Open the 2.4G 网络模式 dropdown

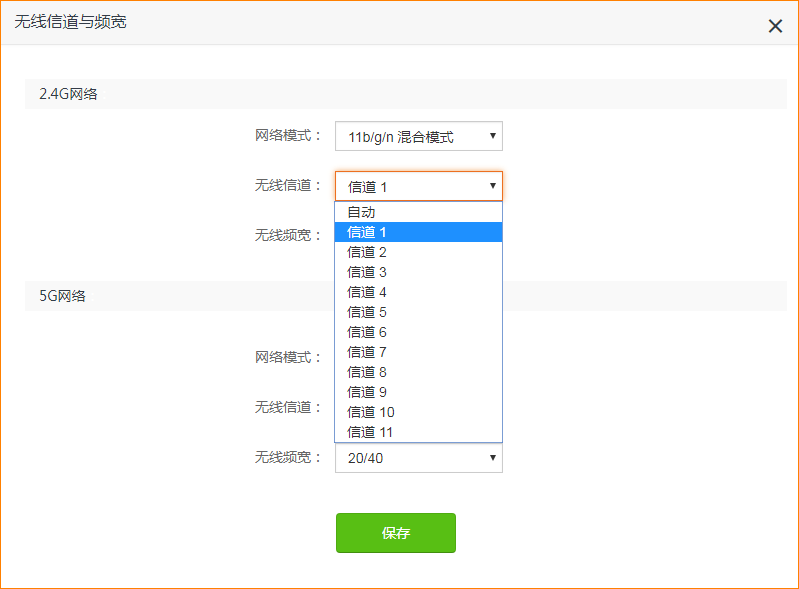[x=419, y=136]
